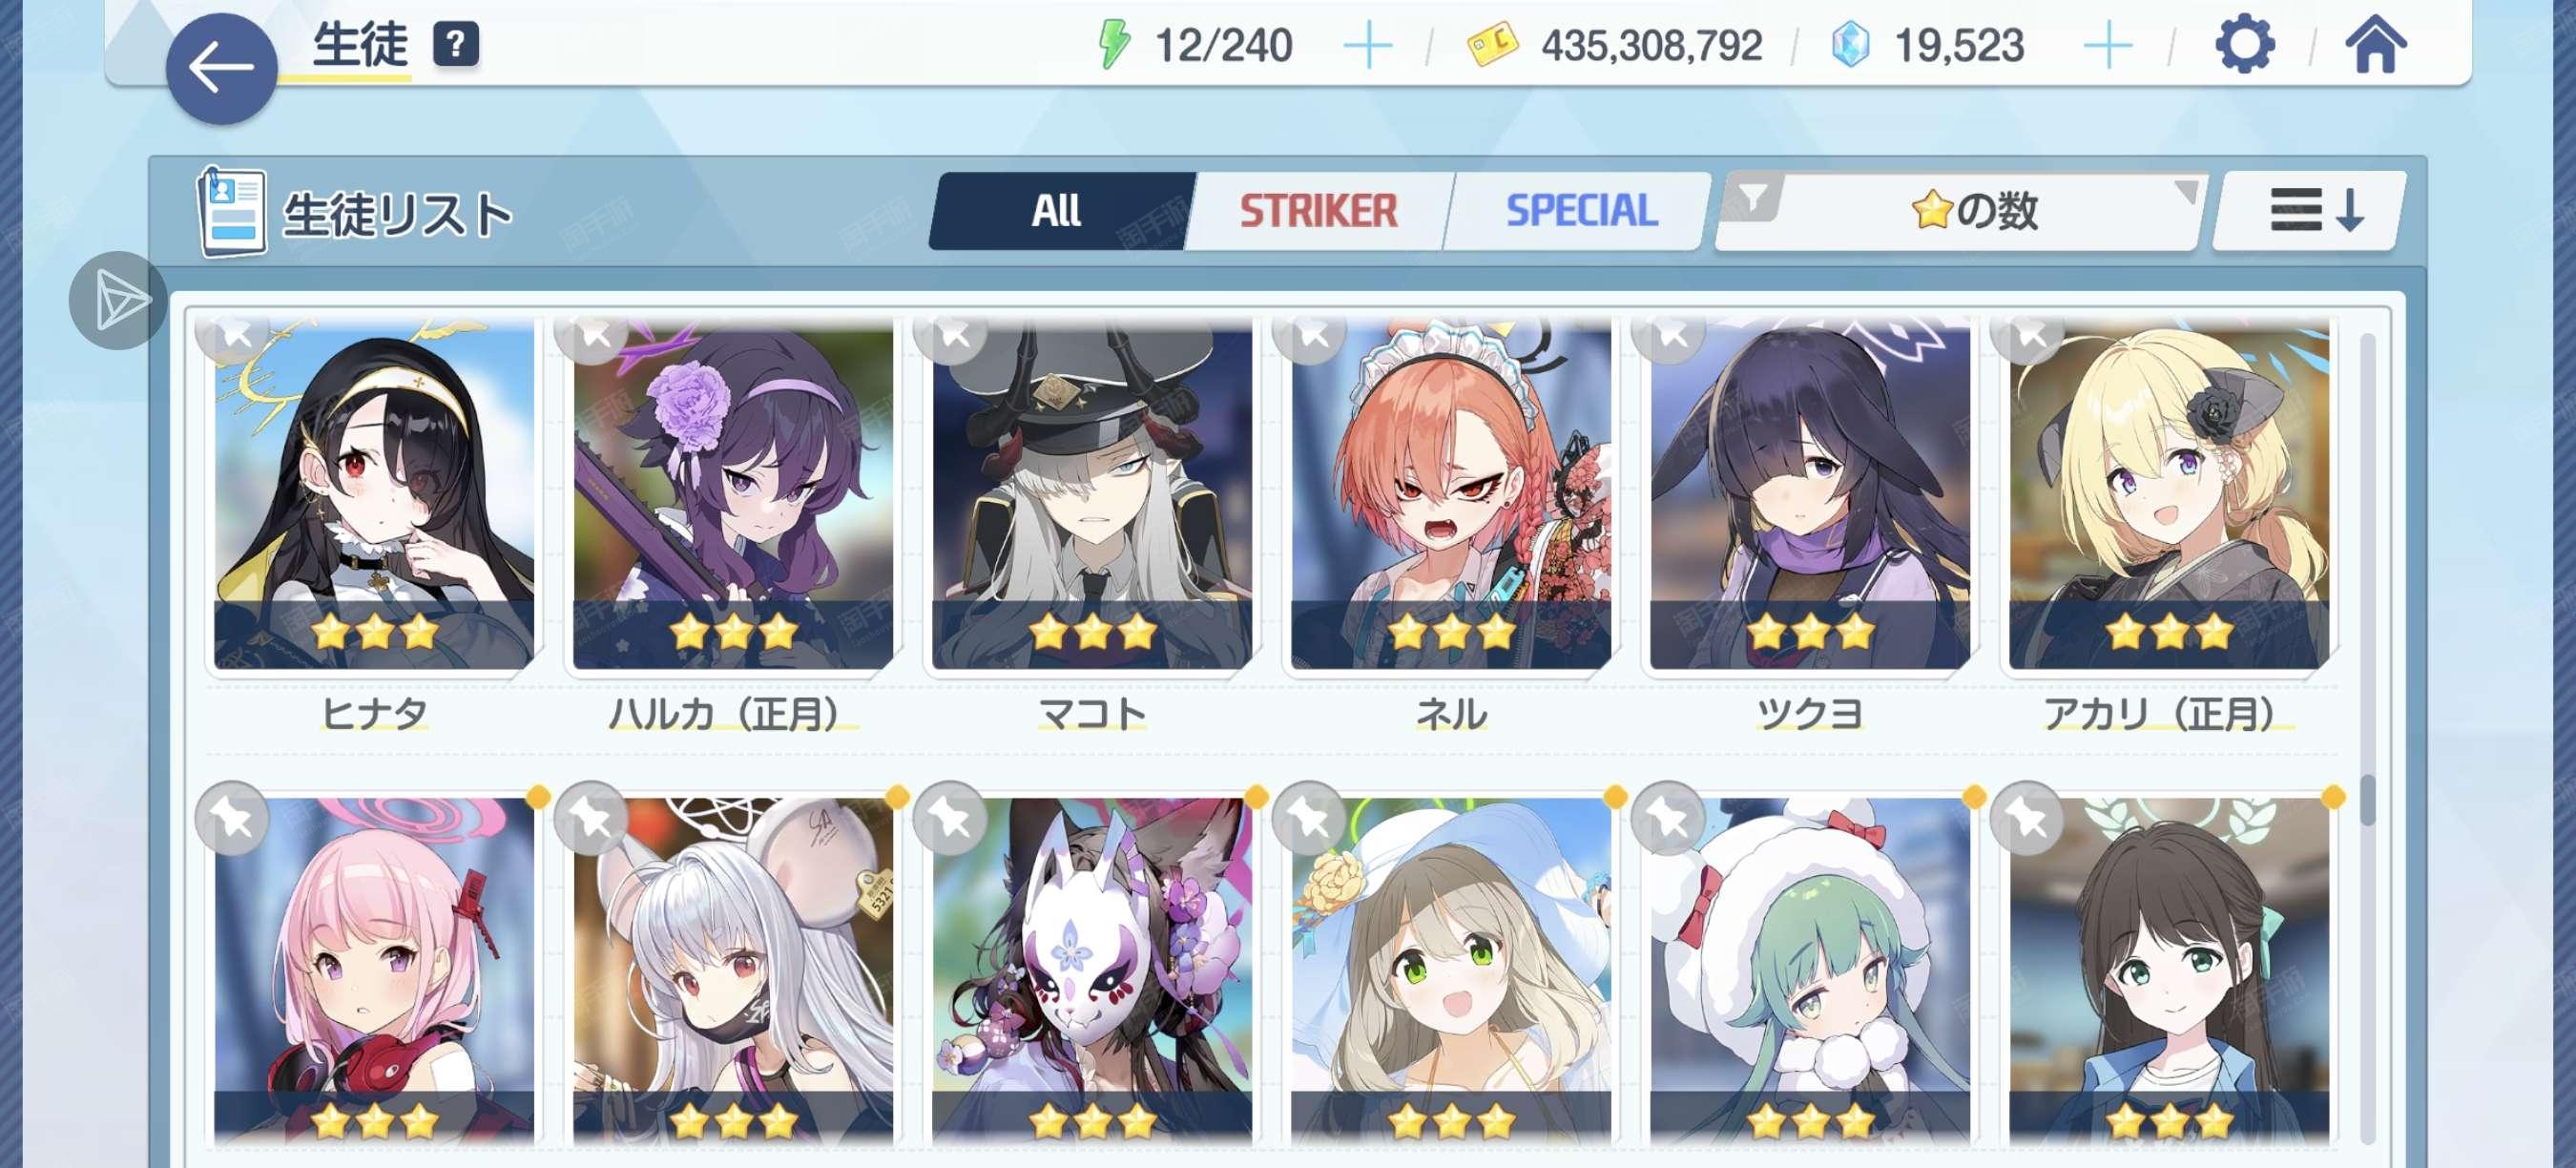Viewport: 2576px width, 1168px height.
Task: Click the green energy bolt icon
Action: (x=1113, y=45)
